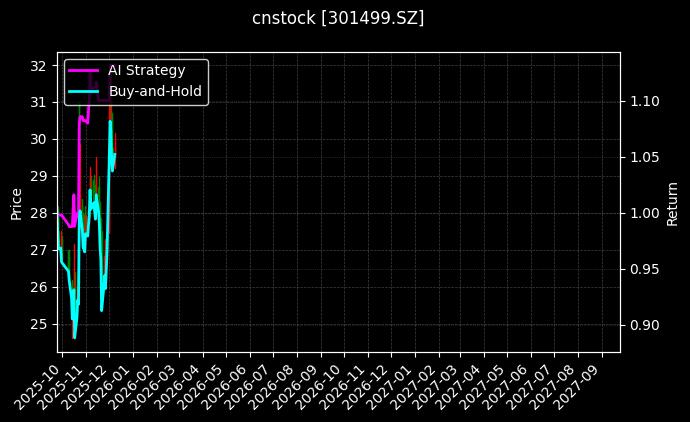Click the chart title cnstock [301499.SZ]
This screenshot has height=422, width=690.
(338, 18)
